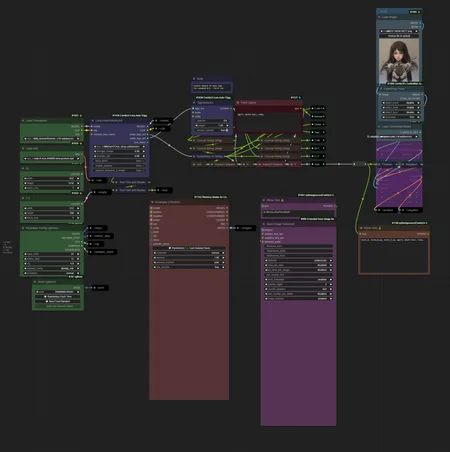Open the vae_name dropdown in Load VAE
The width and height of the screenshot is (450, 452).
click(x=52, y=158)
